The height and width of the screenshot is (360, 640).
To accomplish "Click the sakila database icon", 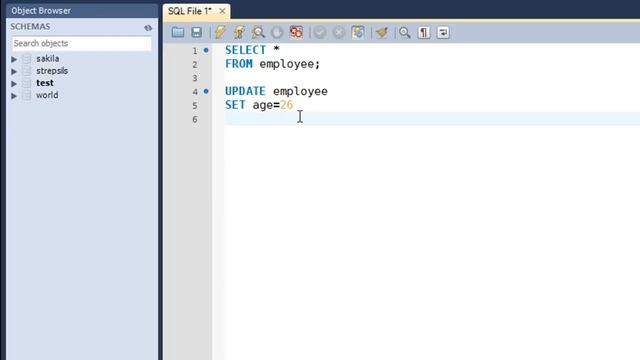I will (x=27, y=59).
